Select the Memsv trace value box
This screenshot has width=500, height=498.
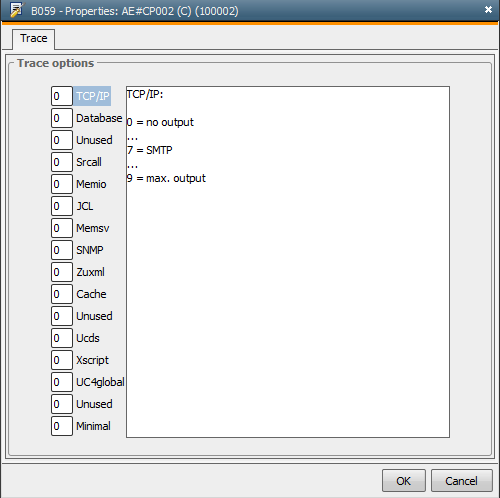pos(62,228)
